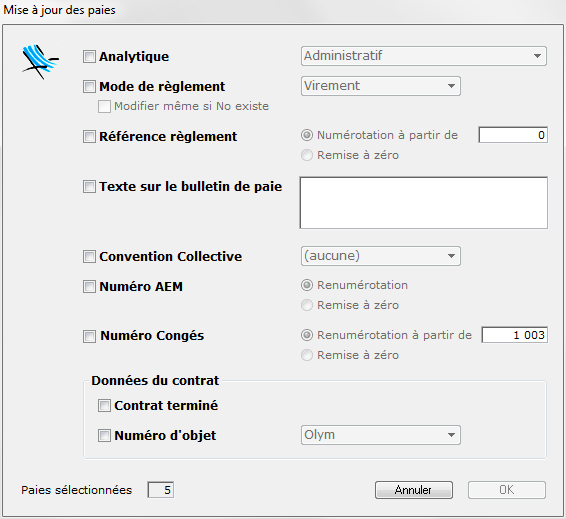Tick the Mode de règlement checkbox

[x=89, y=87]
